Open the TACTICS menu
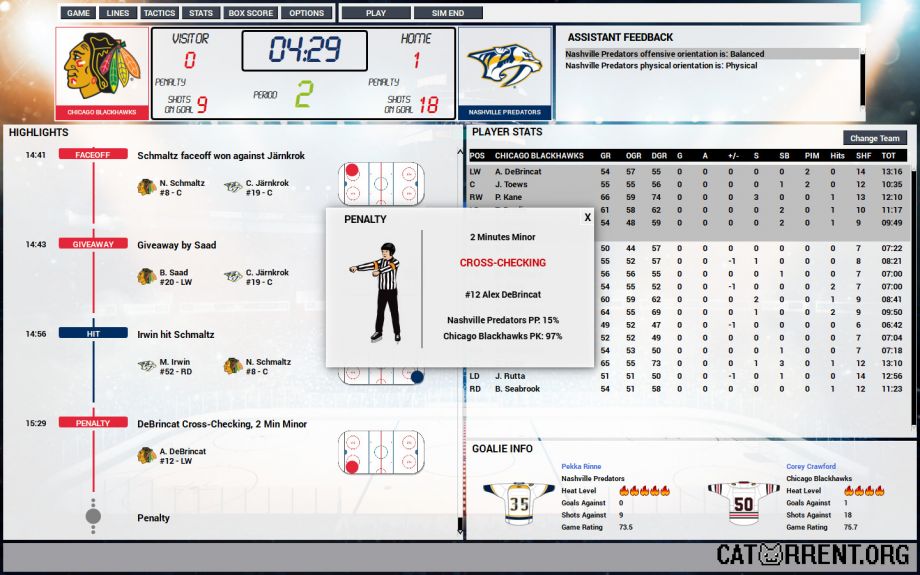The height and width of the screenshot is (575, 920). (160, 13)
